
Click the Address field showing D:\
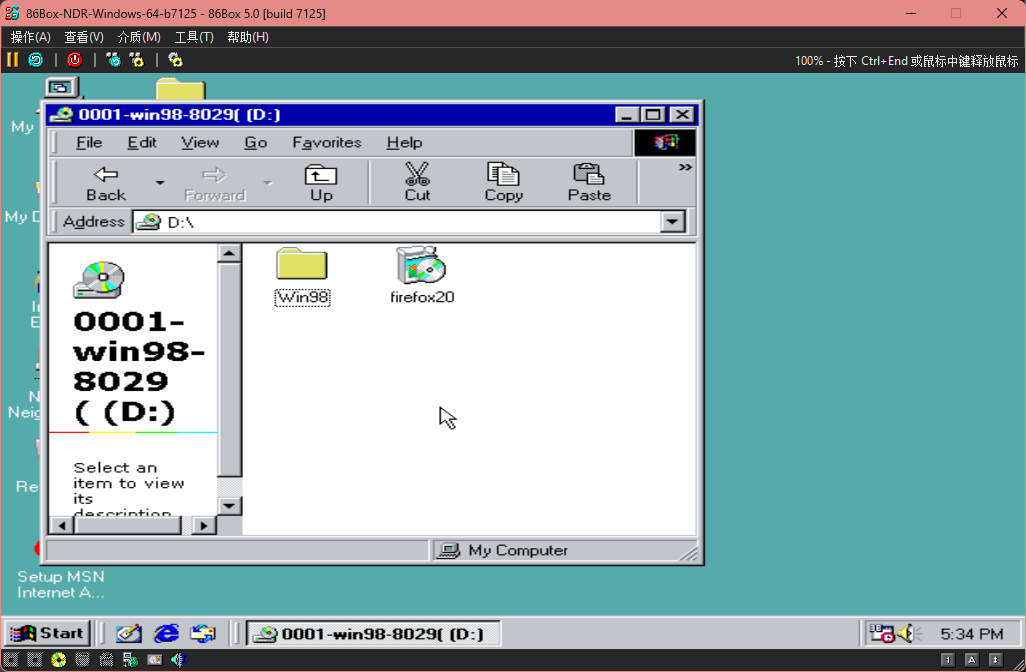(x=397, y=222)
